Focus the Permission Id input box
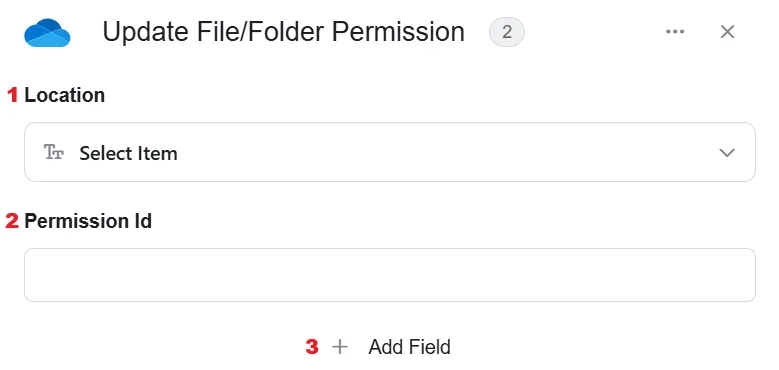 390,275
